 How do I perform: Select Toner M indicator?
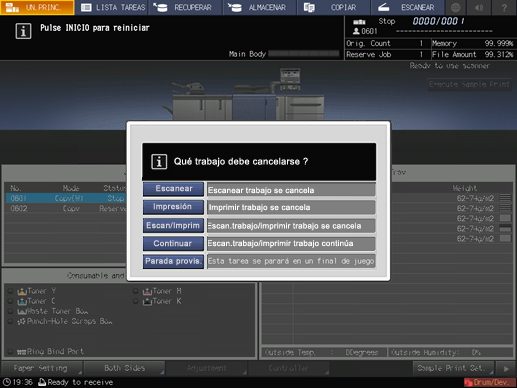coord(135,291)
